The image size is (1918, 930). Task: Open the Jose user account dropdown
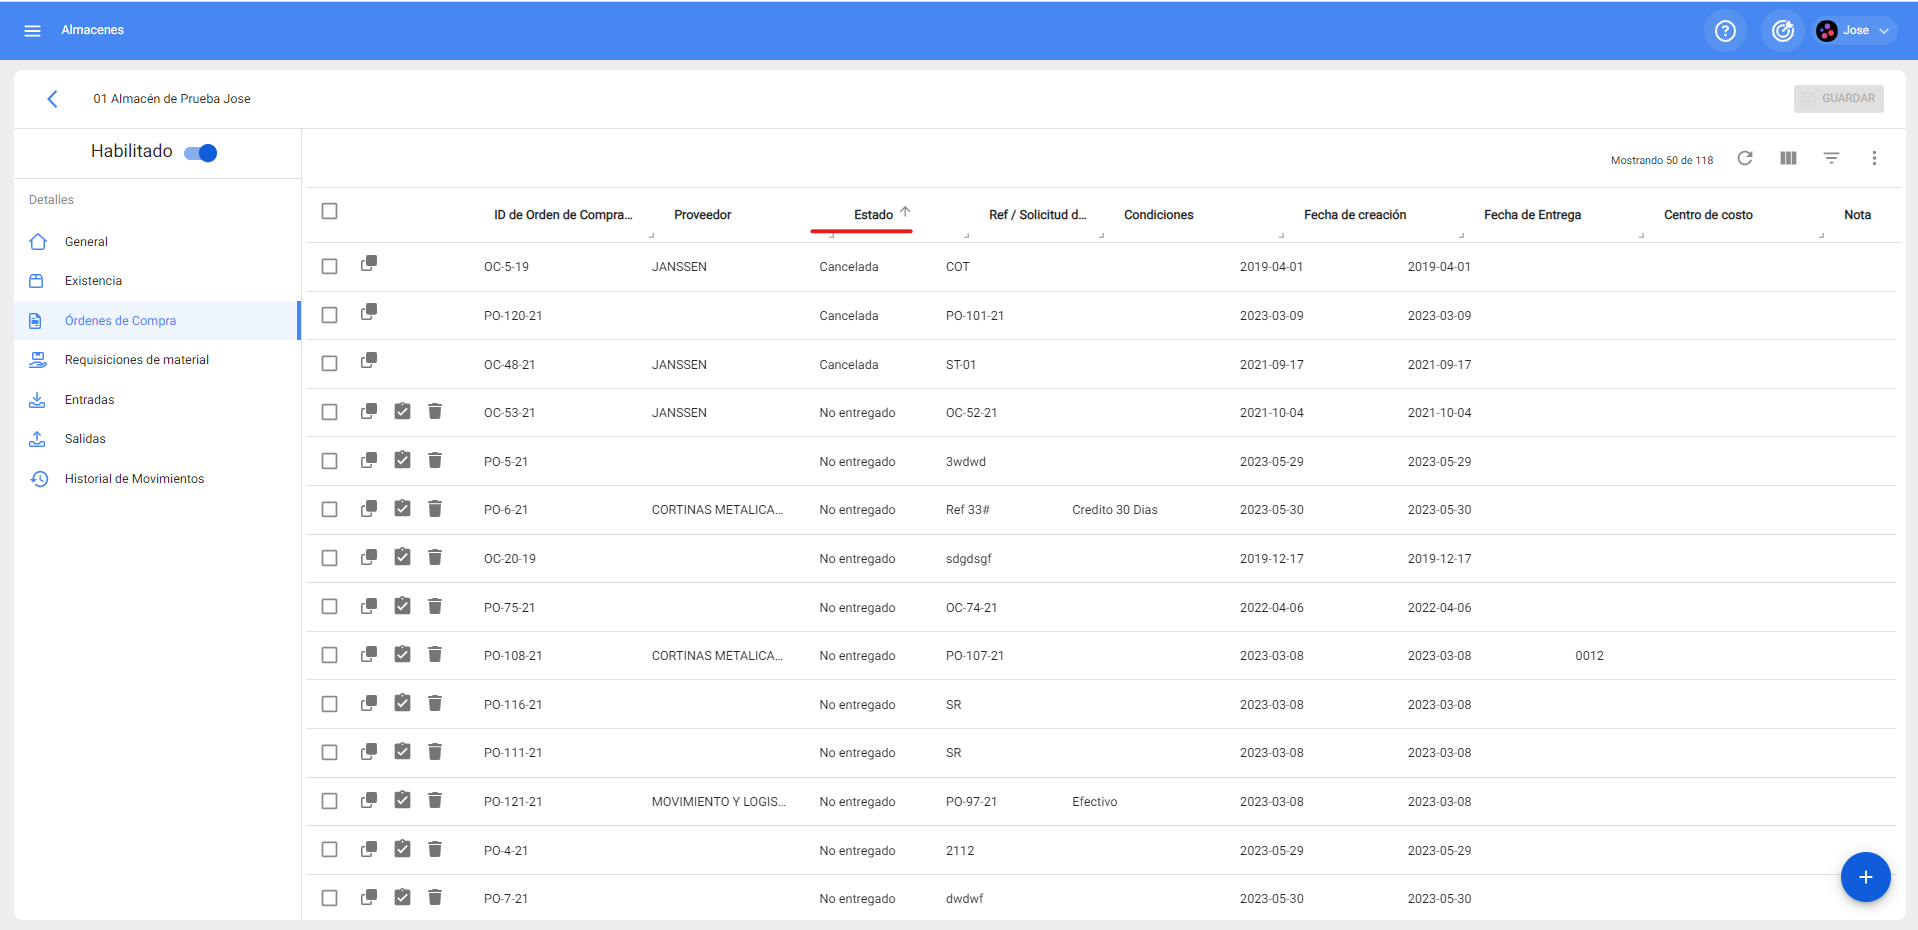tap(1855, 31)
